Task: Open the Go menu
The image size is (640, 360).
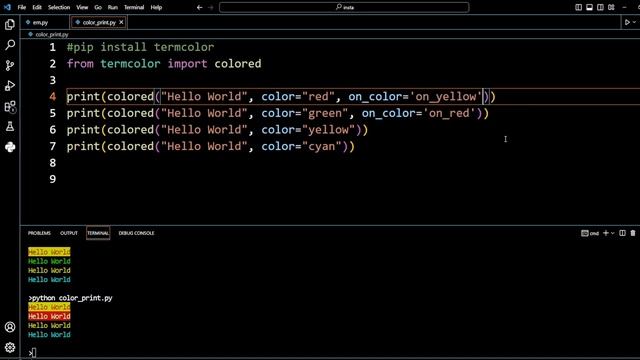Action: click(x=98, y=7)
